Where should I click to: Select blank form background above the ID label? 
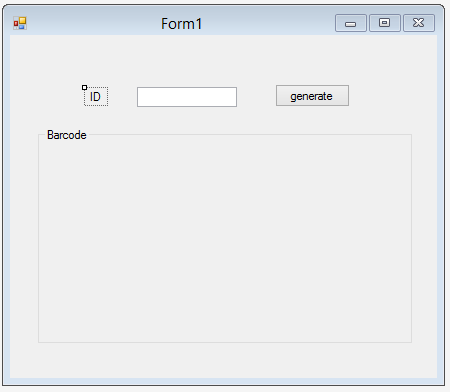(95, 60)
